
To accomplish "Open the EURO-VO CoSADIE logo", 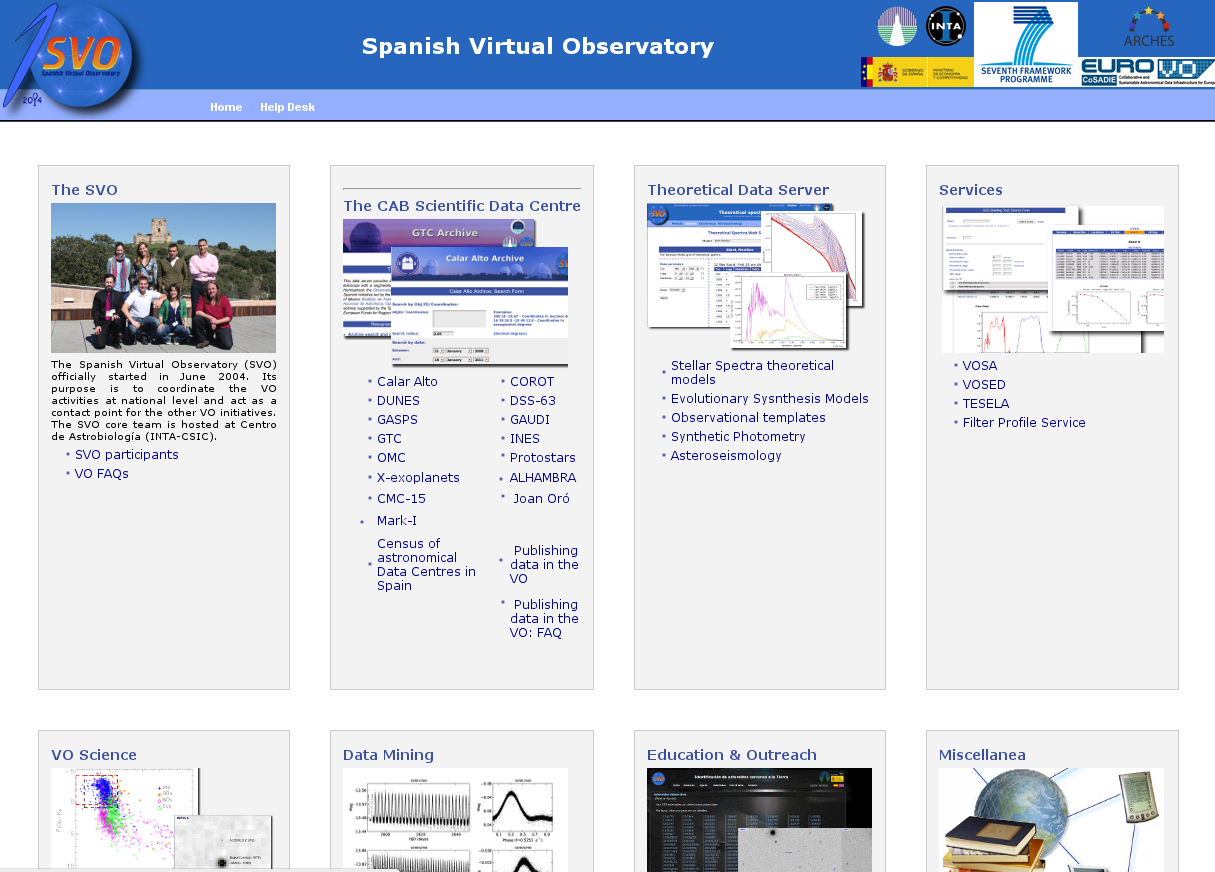I will (x=1146, y=72).
